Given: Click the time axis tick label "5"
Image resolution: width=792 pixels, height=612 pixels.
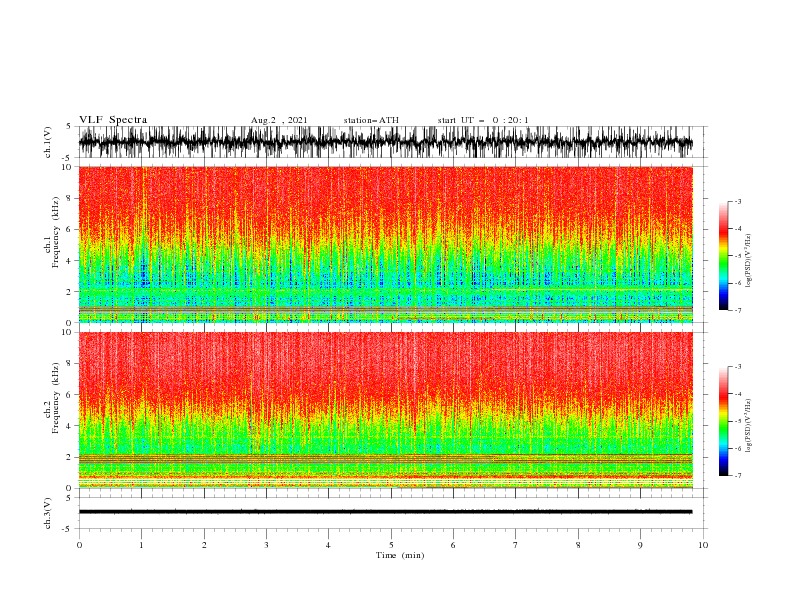Looking at the screenshot, I should [391, 545].
